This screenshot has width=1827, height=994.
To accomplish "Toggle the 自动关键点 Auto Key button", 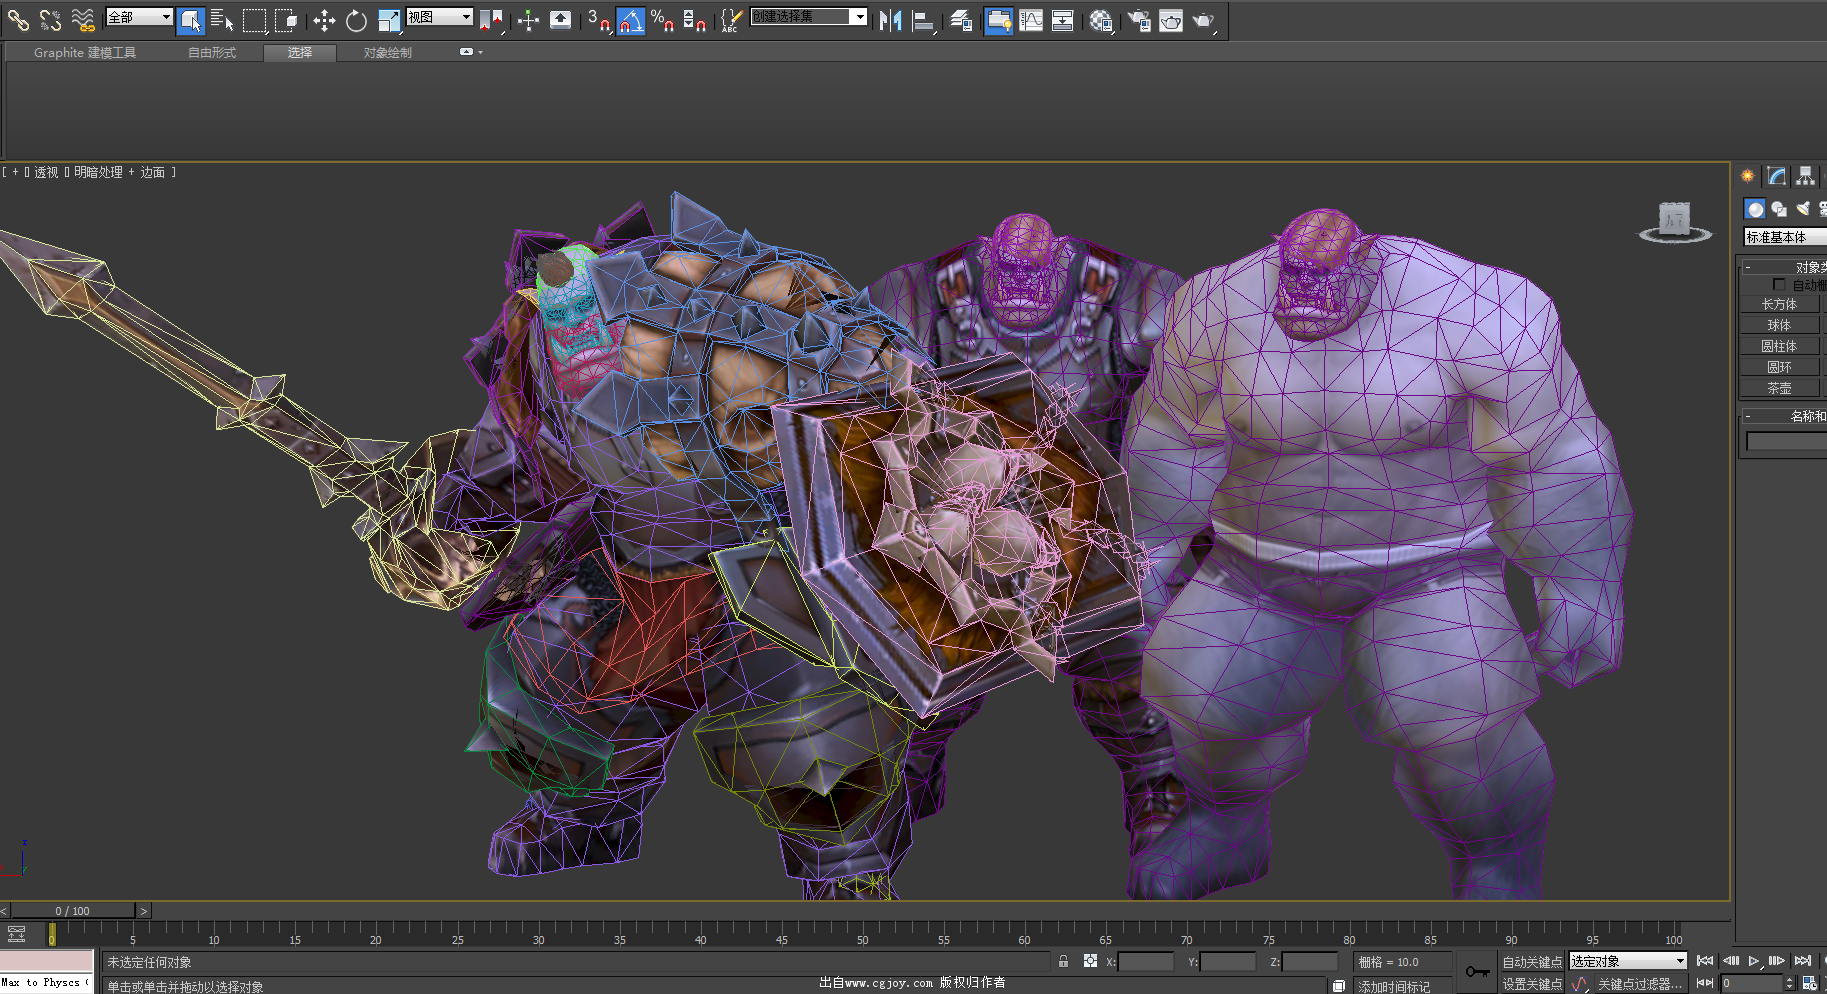I will [x=1532, y=962].
